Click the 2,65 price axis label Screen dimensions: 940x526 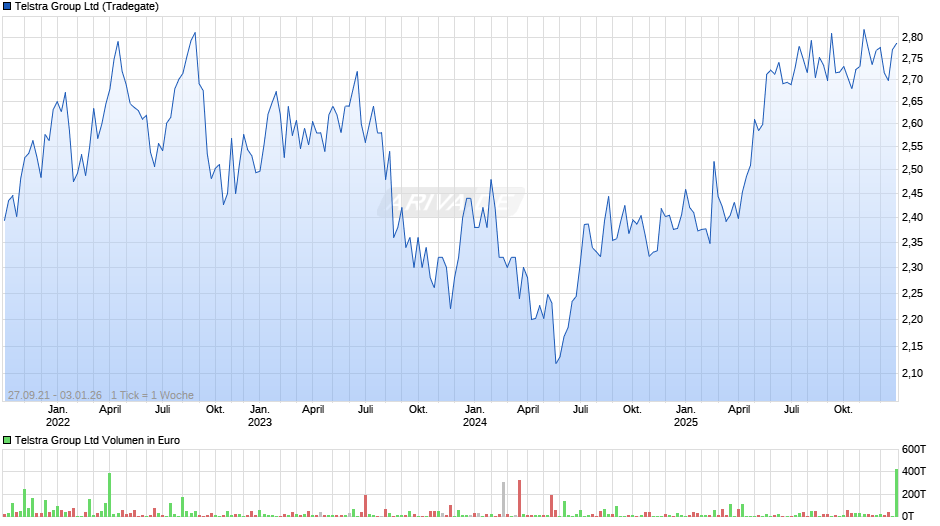coord(912,101)
